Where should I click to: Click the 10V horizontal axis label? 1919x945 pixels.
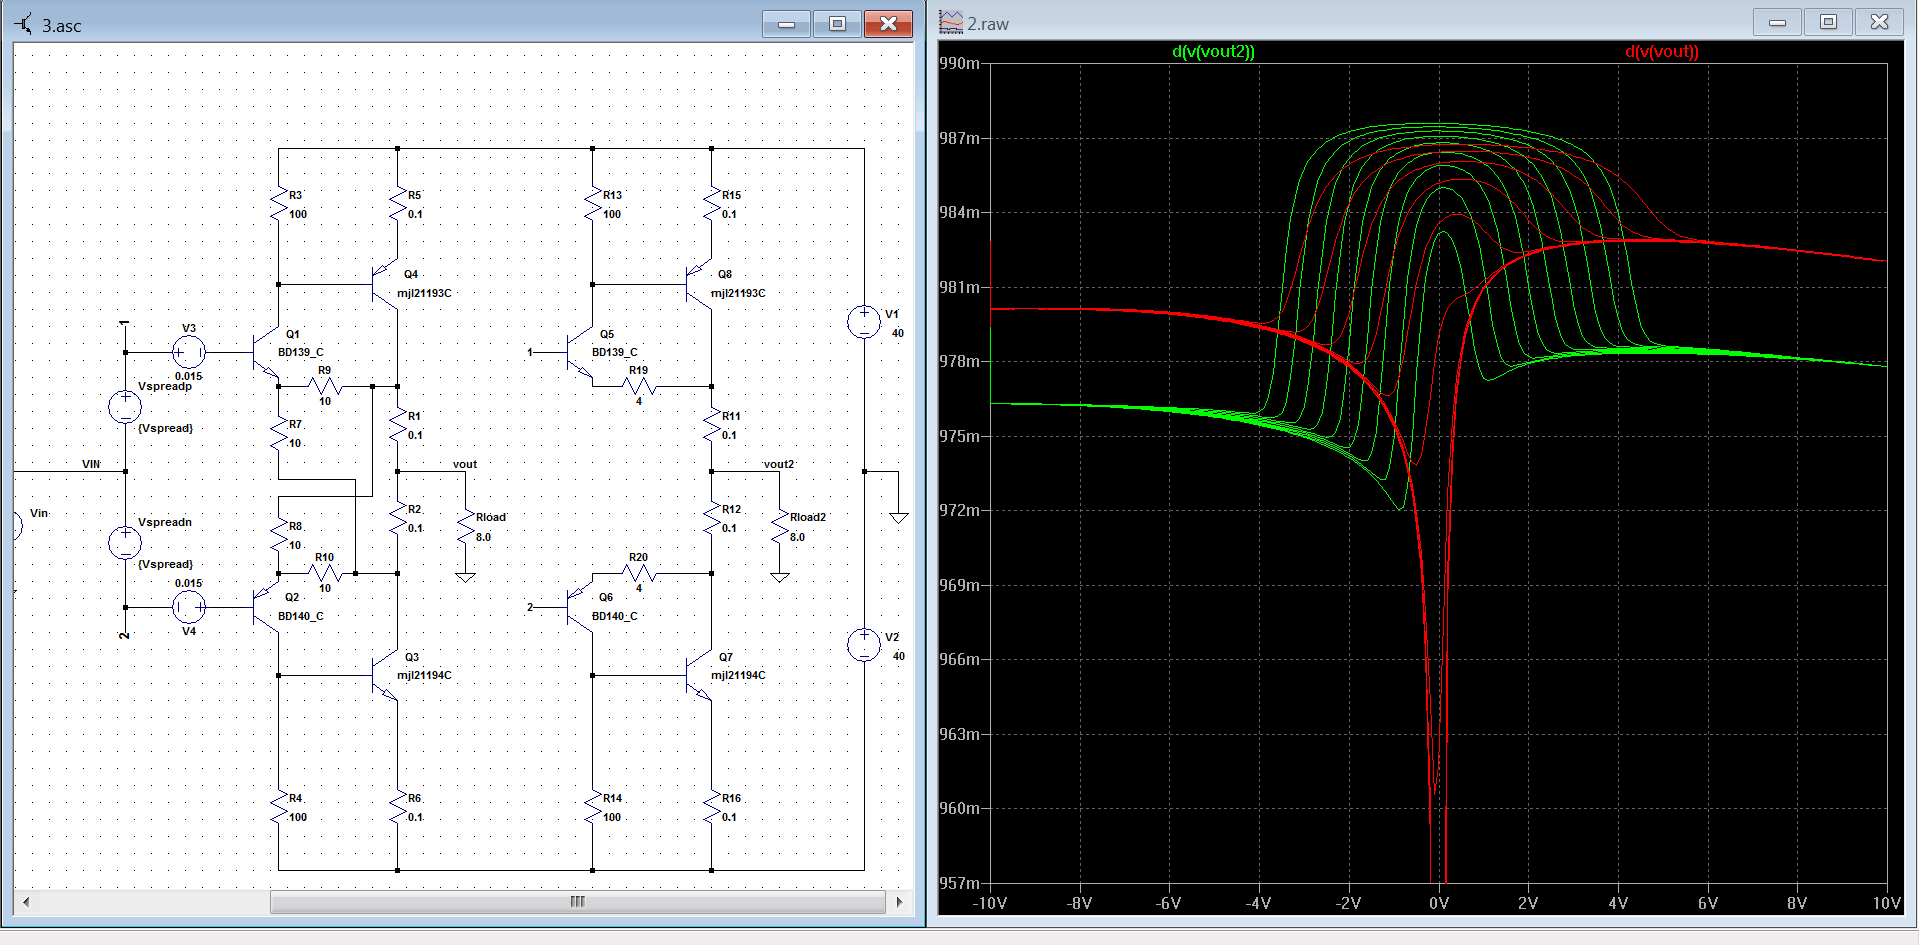pos(1886,903)
